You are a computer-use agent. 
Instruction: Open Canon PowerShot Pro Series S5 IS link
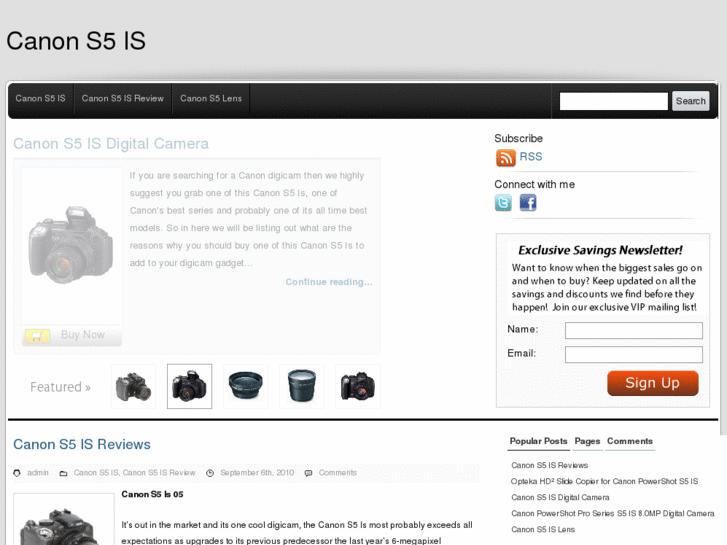(x=612, y=513)
